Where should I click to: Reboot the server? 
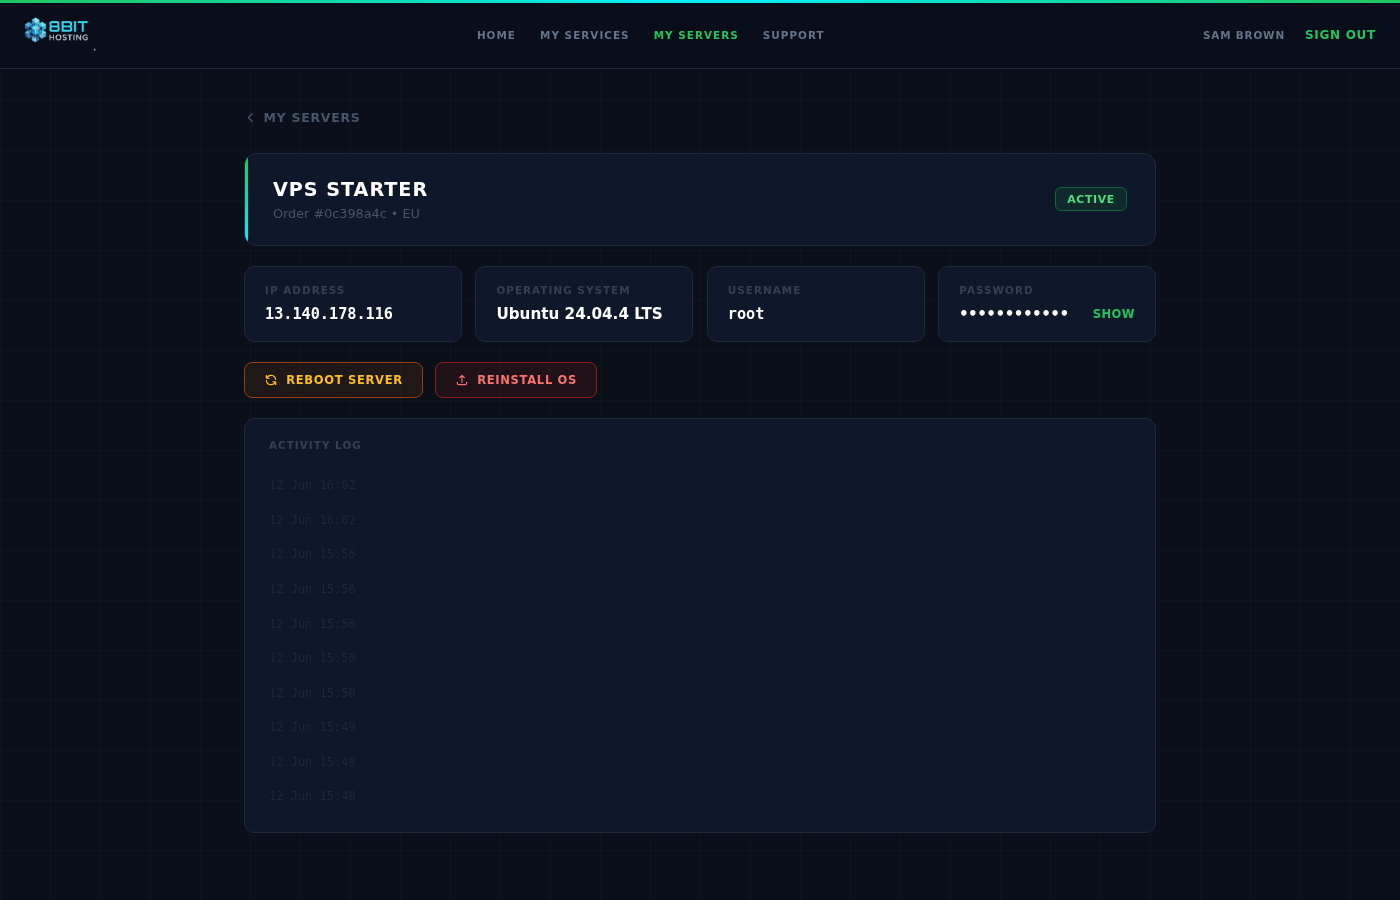click(333, 380)
